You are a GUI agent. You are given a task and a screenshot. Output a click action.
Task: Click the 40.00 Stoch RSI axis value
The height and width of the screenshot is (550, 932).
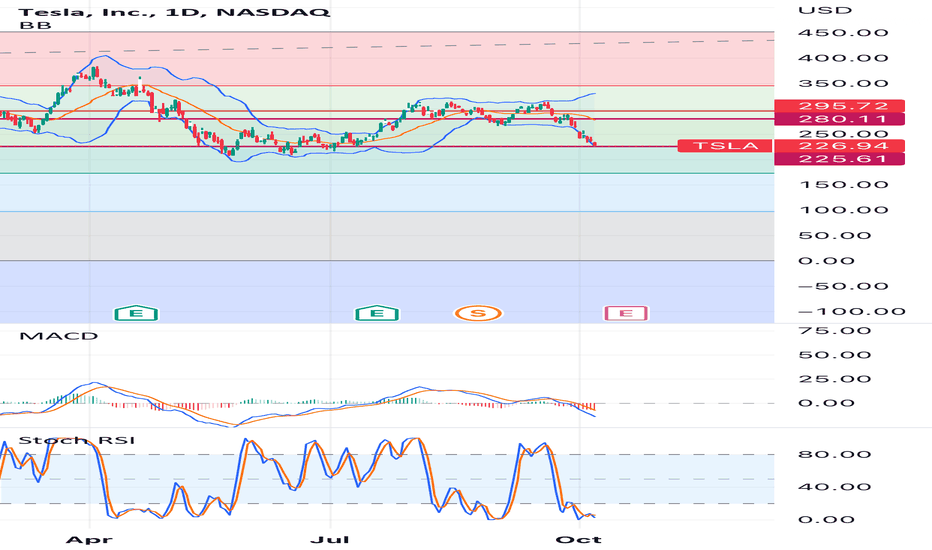pos(835,487)
